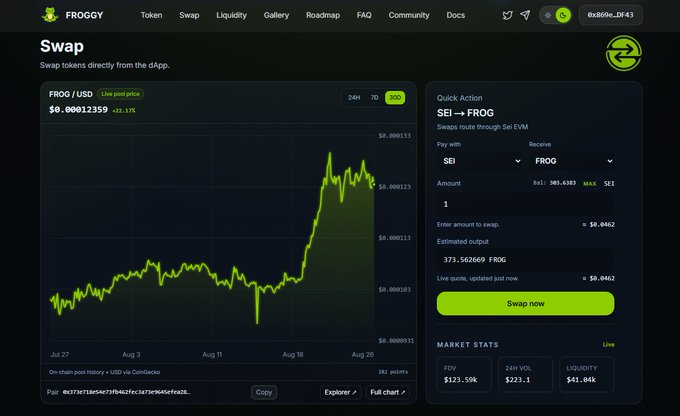Open the Docs nav item

pyautogui.click(x=456, y=15)
